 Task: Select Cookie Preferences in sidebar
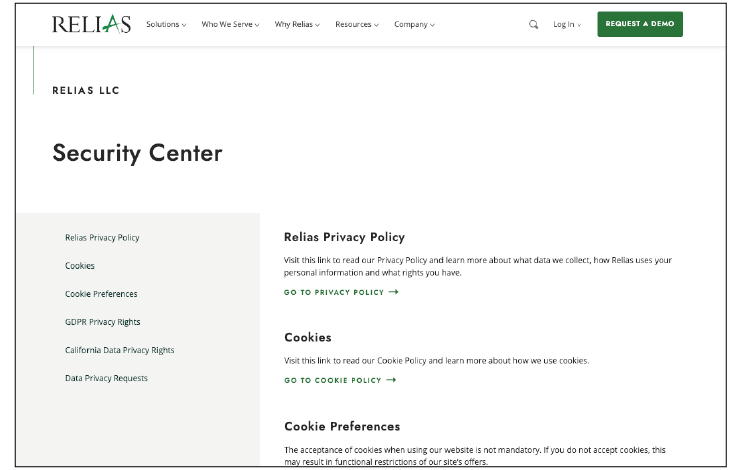point(101,294)
